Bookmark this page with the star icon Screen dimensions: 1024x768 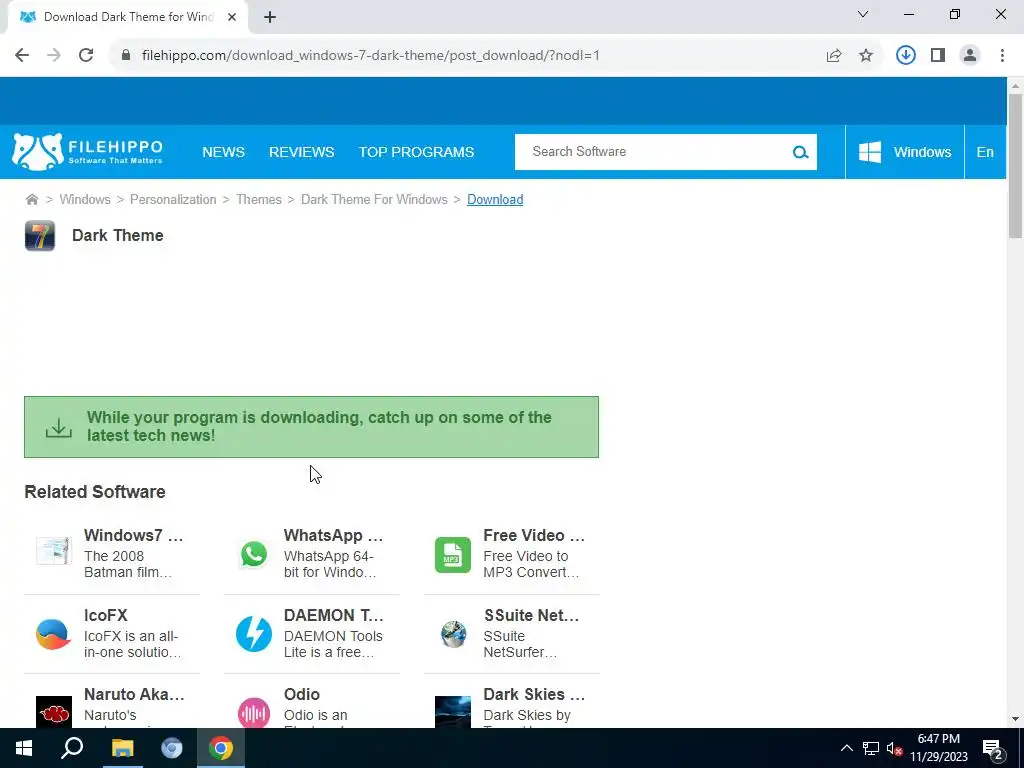pyautogui.click(x=866, y=56)
